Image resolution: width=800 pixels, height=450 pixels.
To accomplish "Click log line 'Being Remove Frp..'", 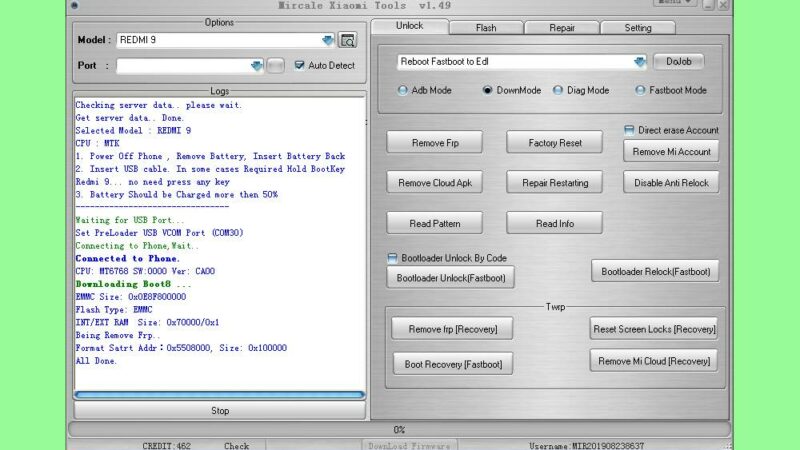I will click(118, 335).
